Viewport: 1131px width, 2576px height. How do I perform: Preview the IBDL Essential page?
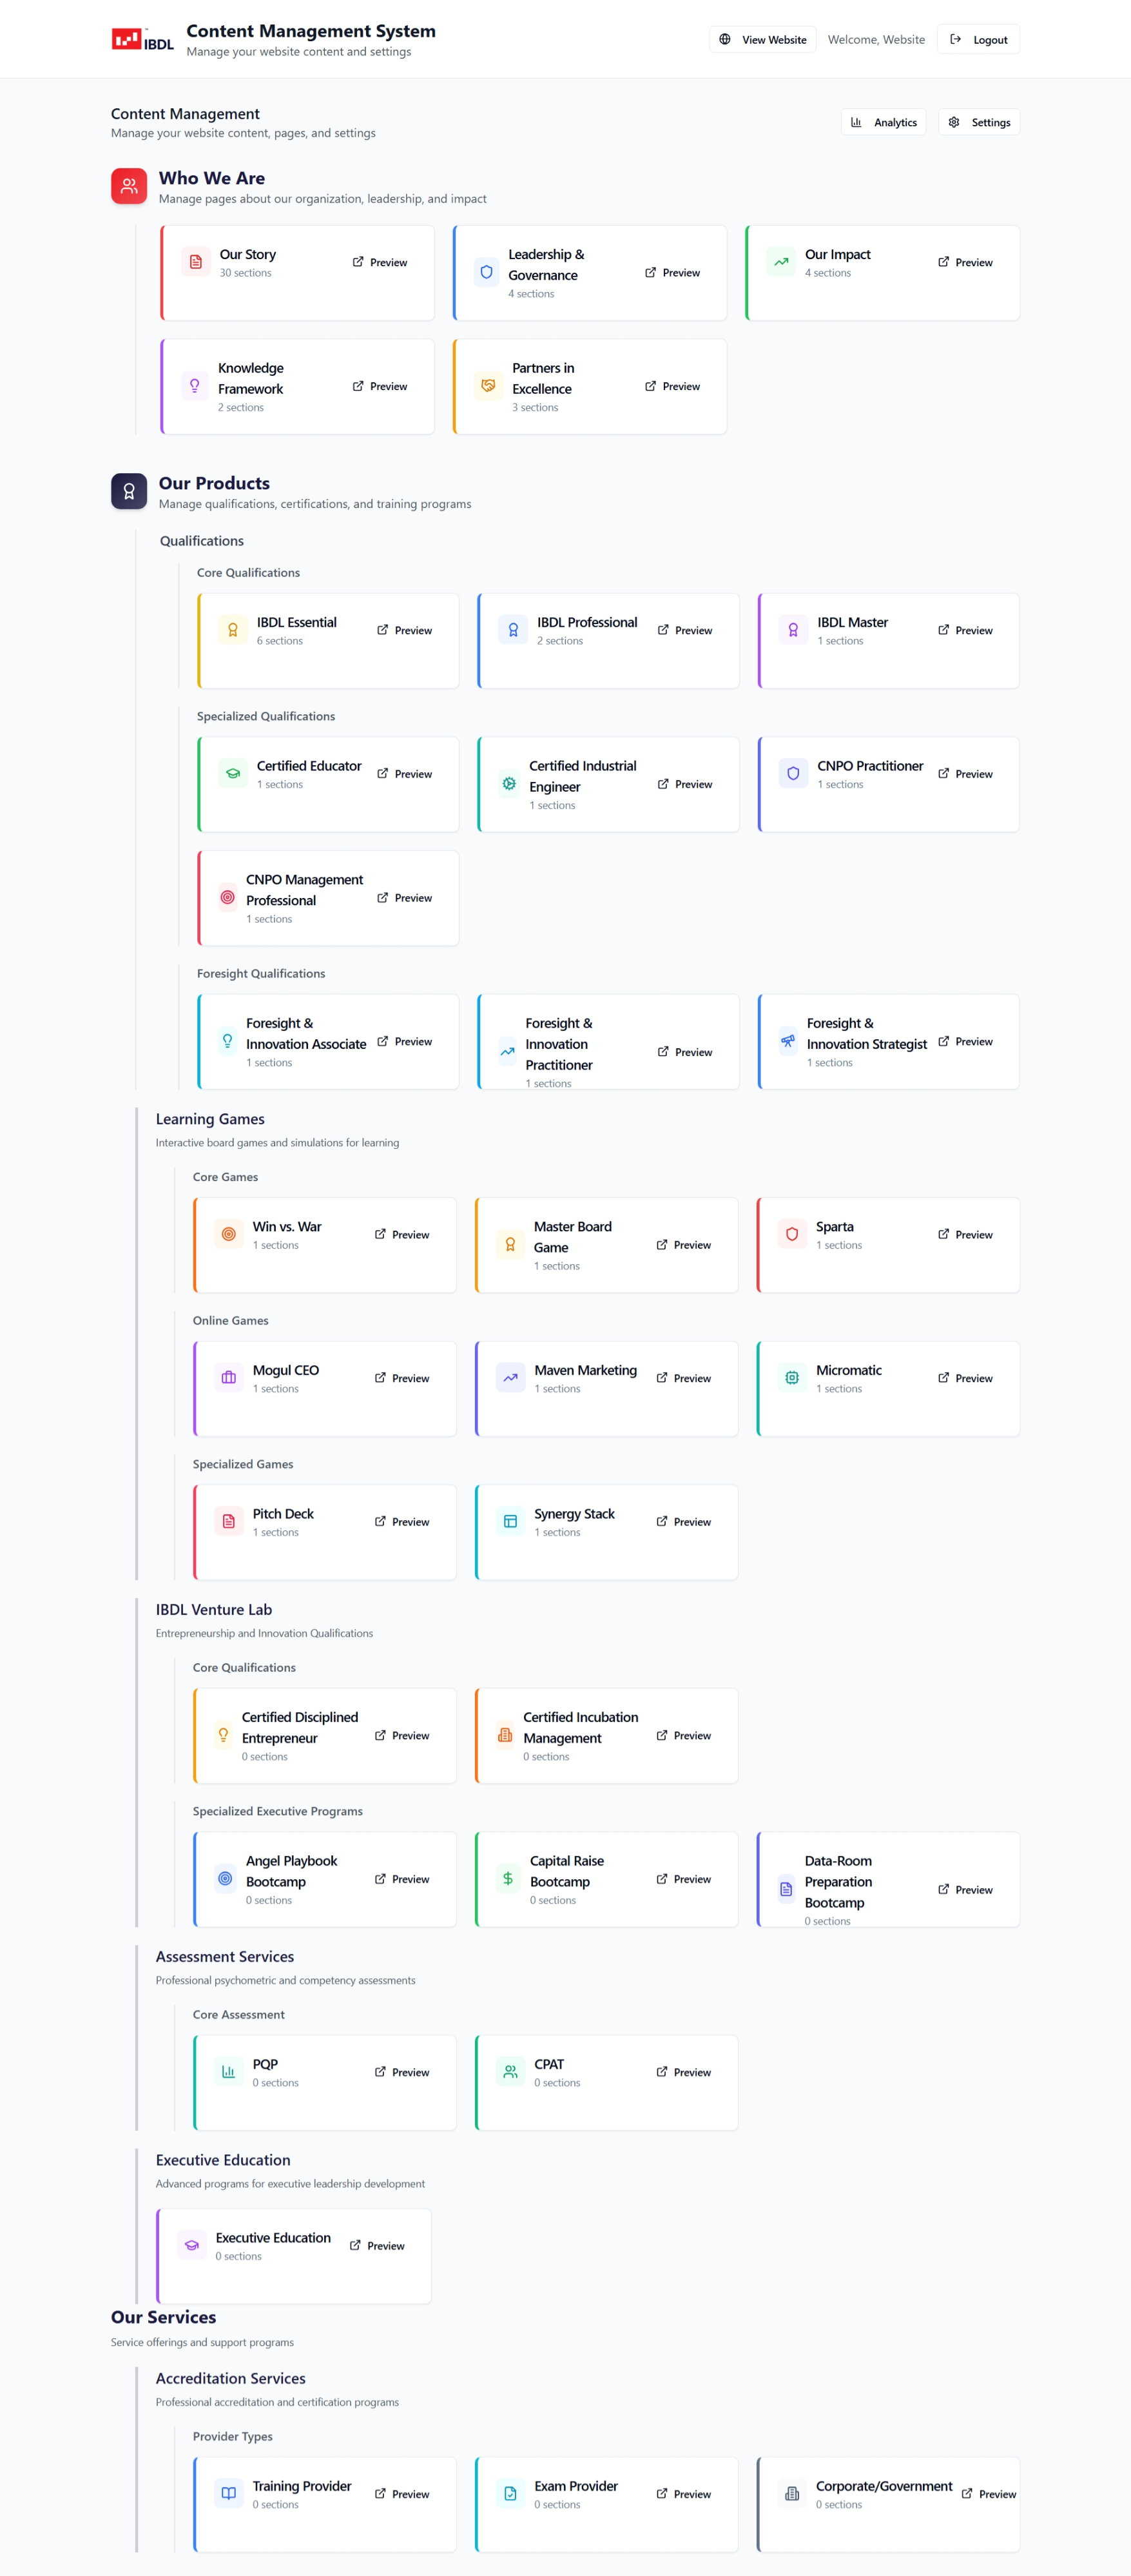[x=404, y=630]
